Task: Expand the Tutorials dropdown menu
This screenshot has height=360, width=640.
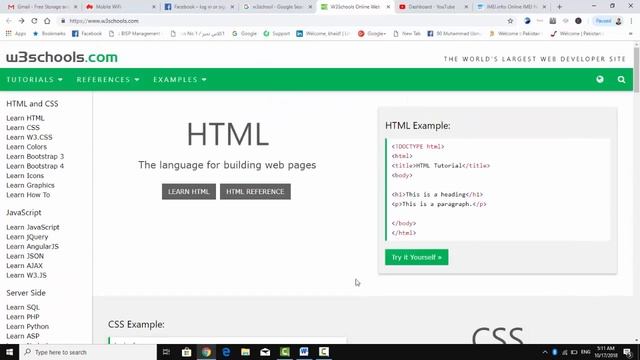Action: pos(35,80)
